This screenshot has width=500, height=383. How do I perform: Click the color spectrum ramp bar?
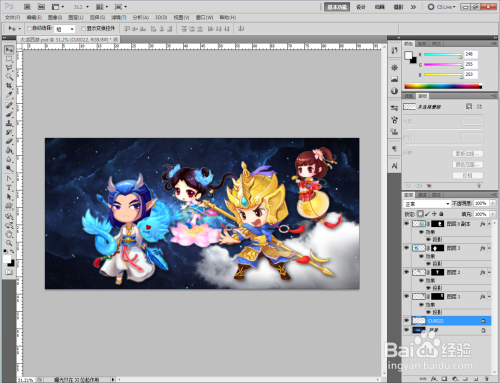point(443,86)
